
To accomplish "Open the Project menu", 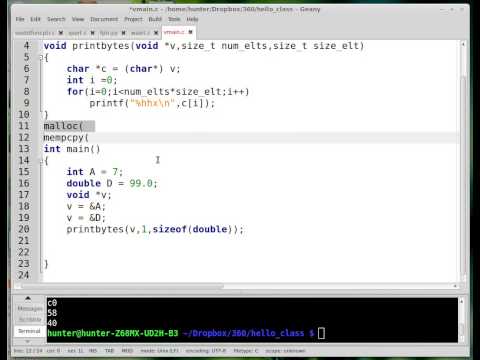I will coord(133,19).
